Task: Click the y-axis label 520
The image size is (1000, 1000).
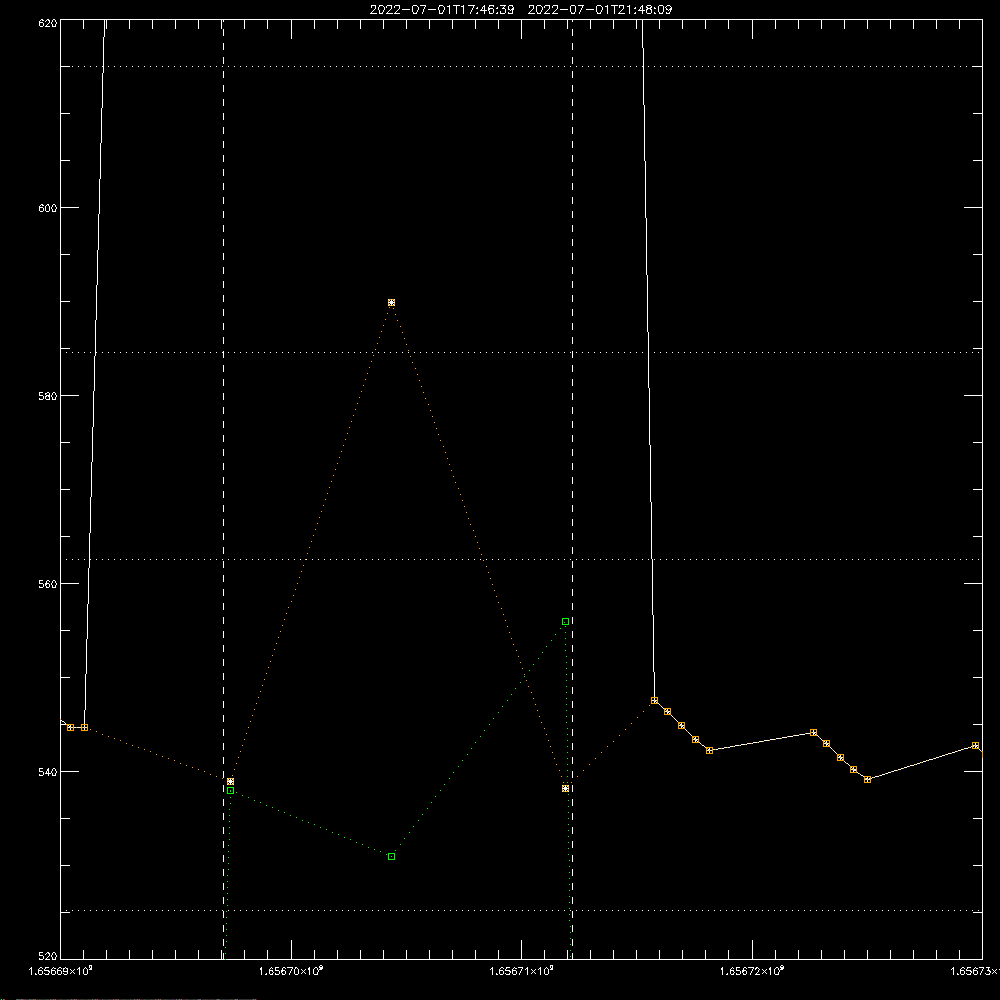Action: [48, 956]
